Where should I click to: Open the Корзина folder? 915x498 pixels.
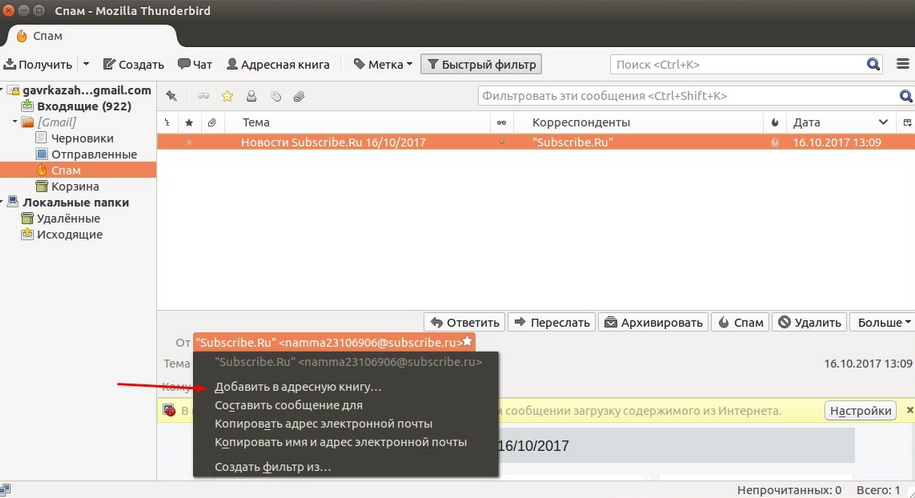[x=75, y=186]
